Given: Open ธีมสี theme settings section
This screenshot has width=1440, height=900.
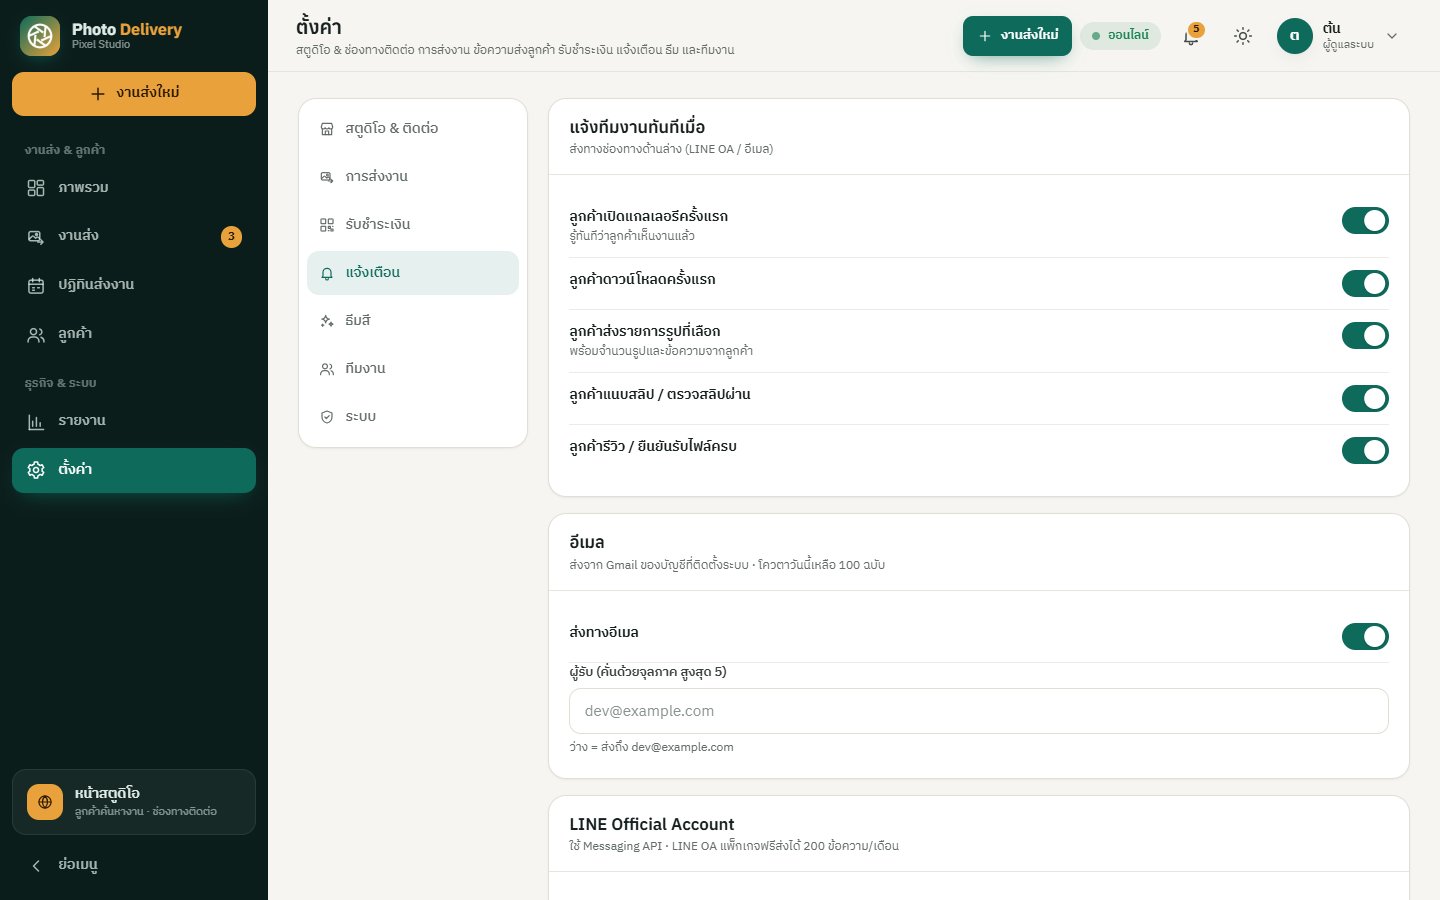Looking at the screenshot, I should pos(413,321).
